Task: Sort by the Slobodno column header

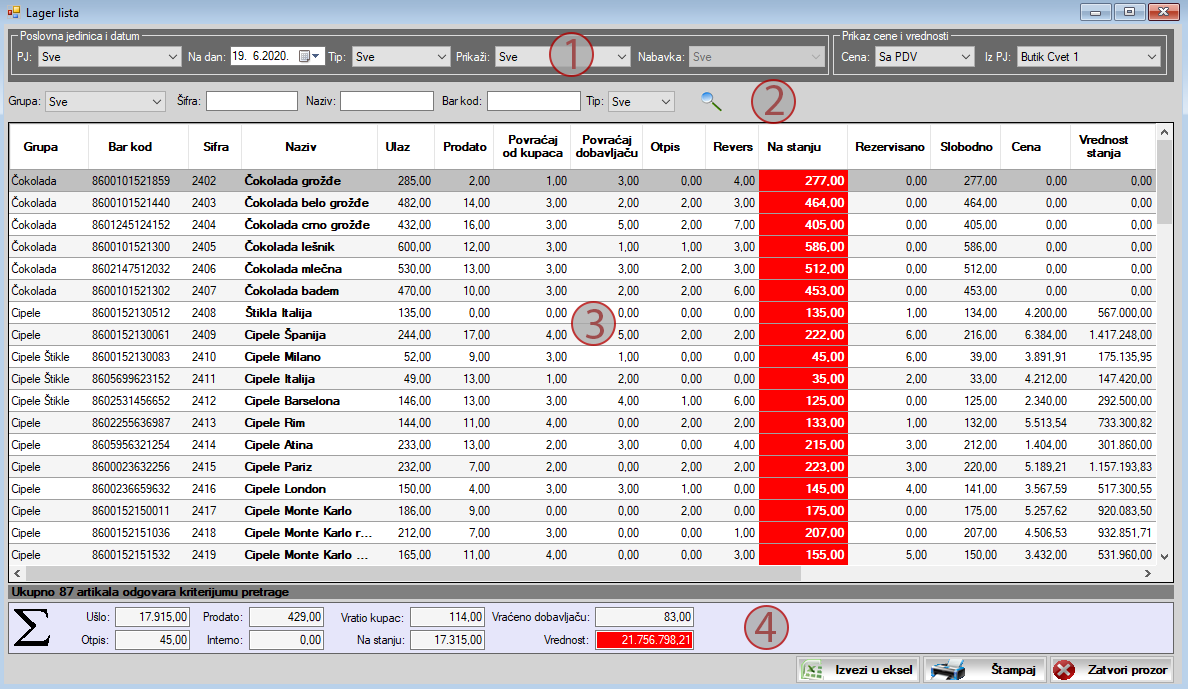Action: tap(966, 147)
